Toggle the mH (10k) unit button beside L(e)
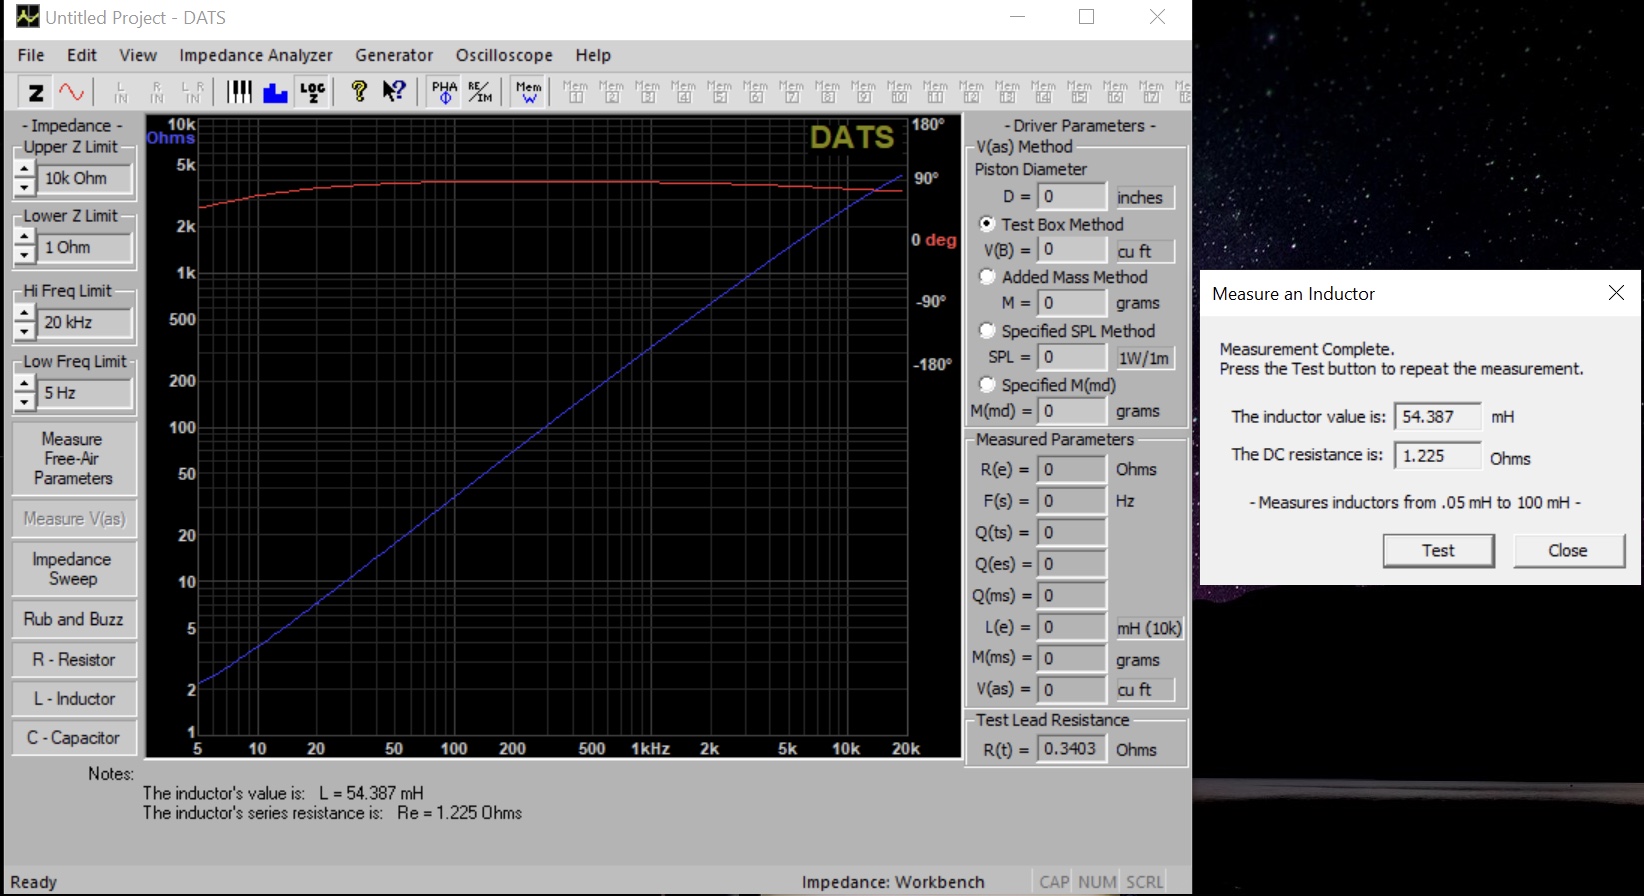 pos(1149,628)
